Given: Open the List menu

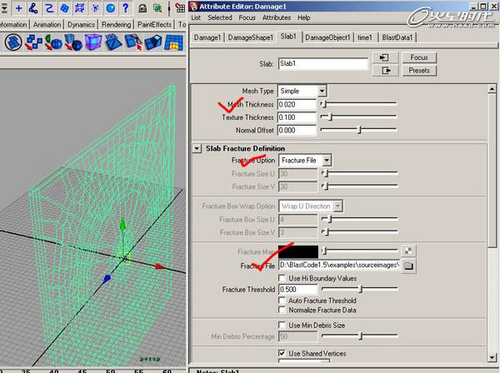Looking at the screenshot, I should click(x=196, y=18).
